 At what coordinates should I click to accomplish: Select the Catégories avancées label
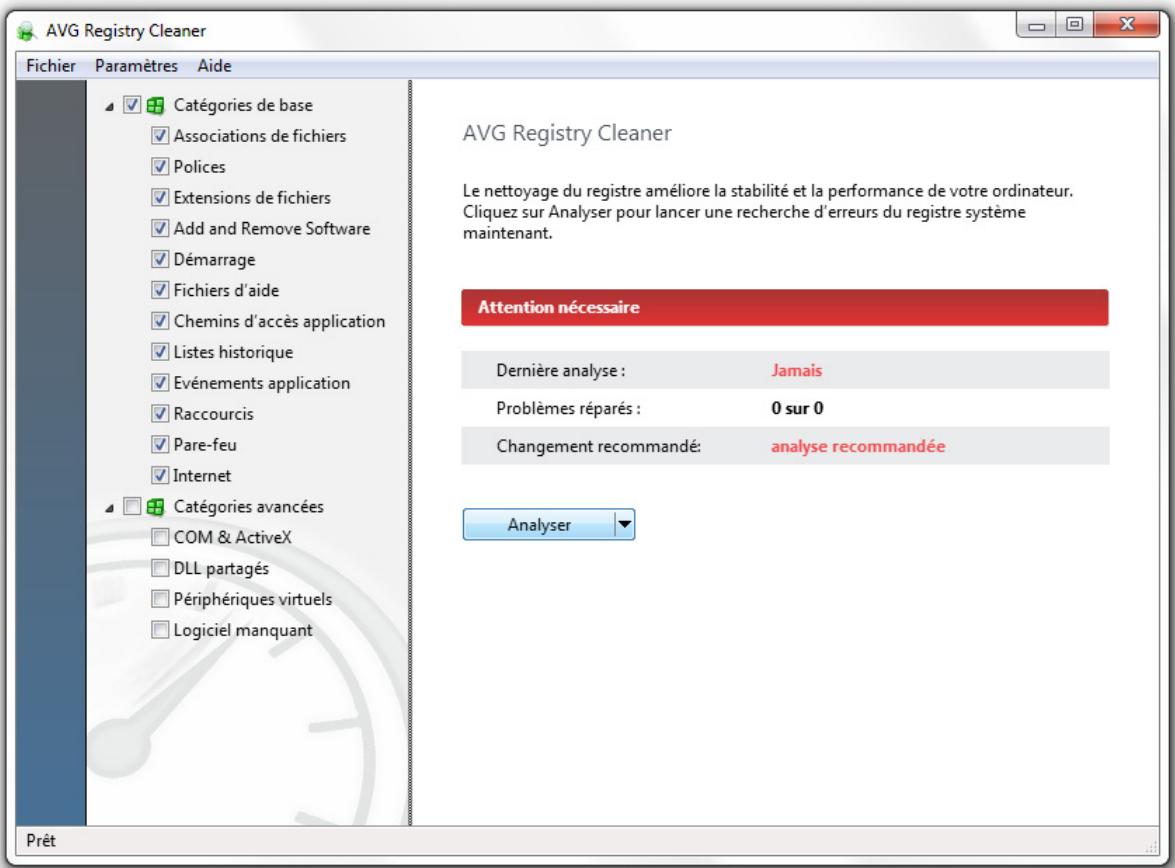(249, 507)
